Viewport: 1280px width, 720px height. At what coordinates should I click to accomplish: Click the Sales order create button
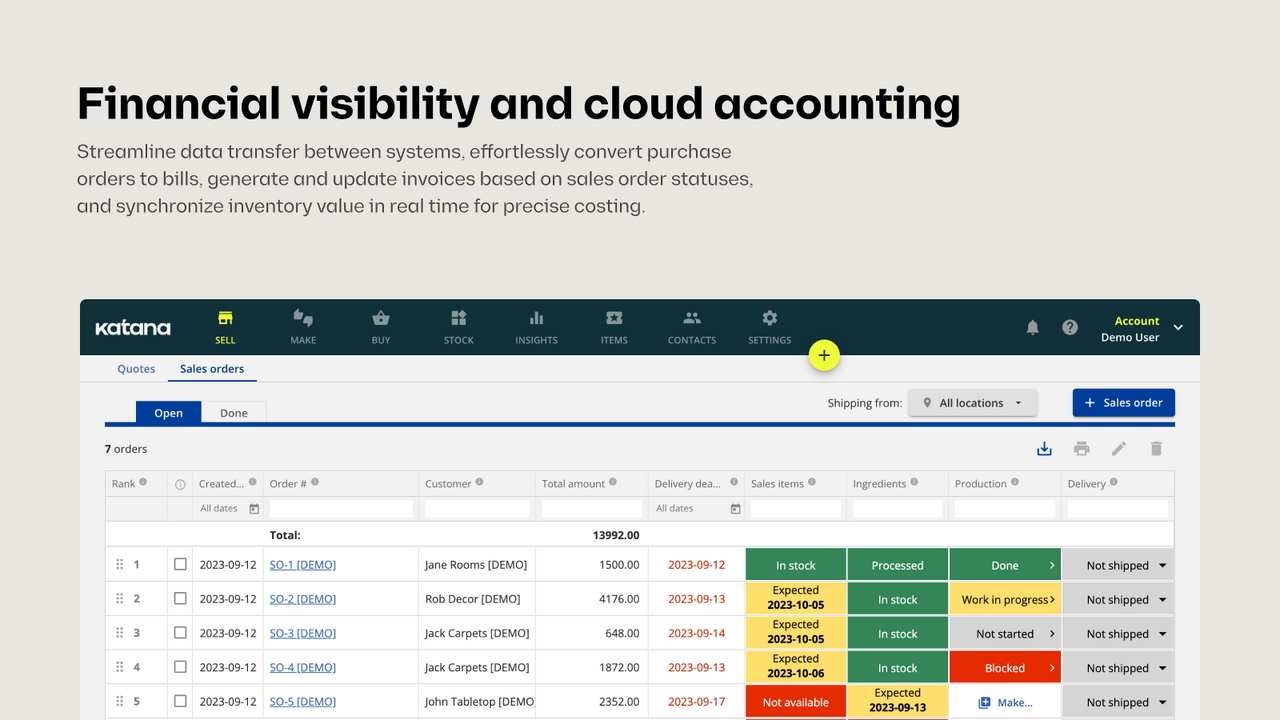click(1123, 402)
